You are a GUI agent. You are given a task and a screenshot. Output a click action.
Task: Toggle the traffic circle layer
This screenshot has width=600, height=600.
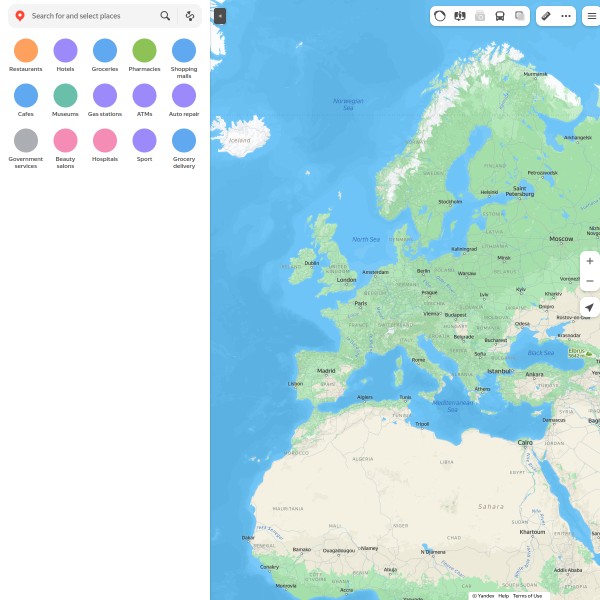coord(440,16)
